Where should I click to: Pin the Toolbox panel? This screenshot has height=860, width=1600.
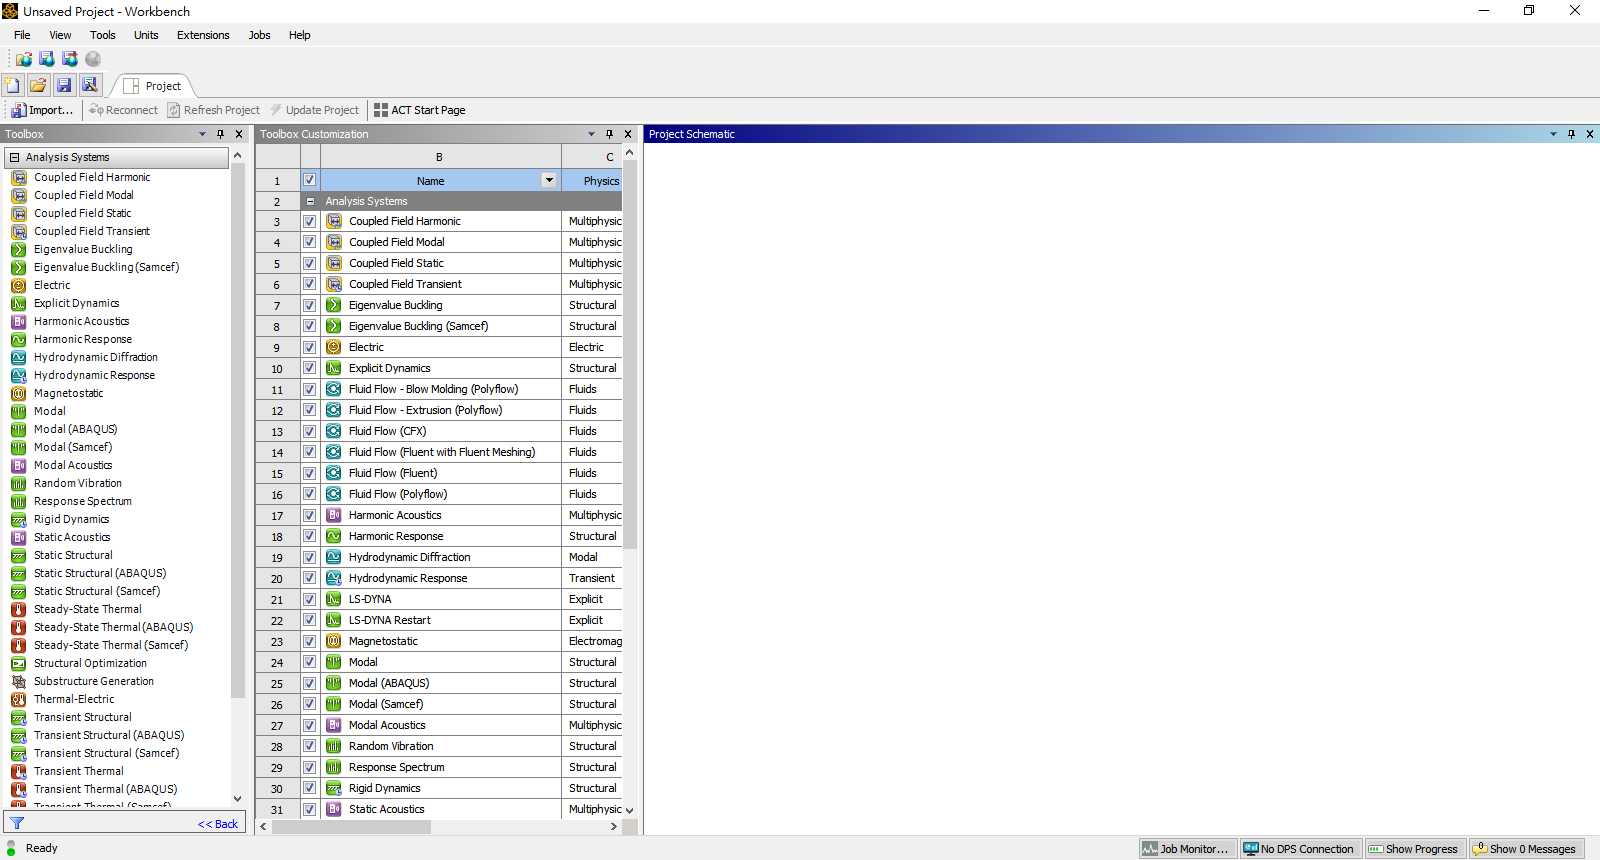pos(221,134)
